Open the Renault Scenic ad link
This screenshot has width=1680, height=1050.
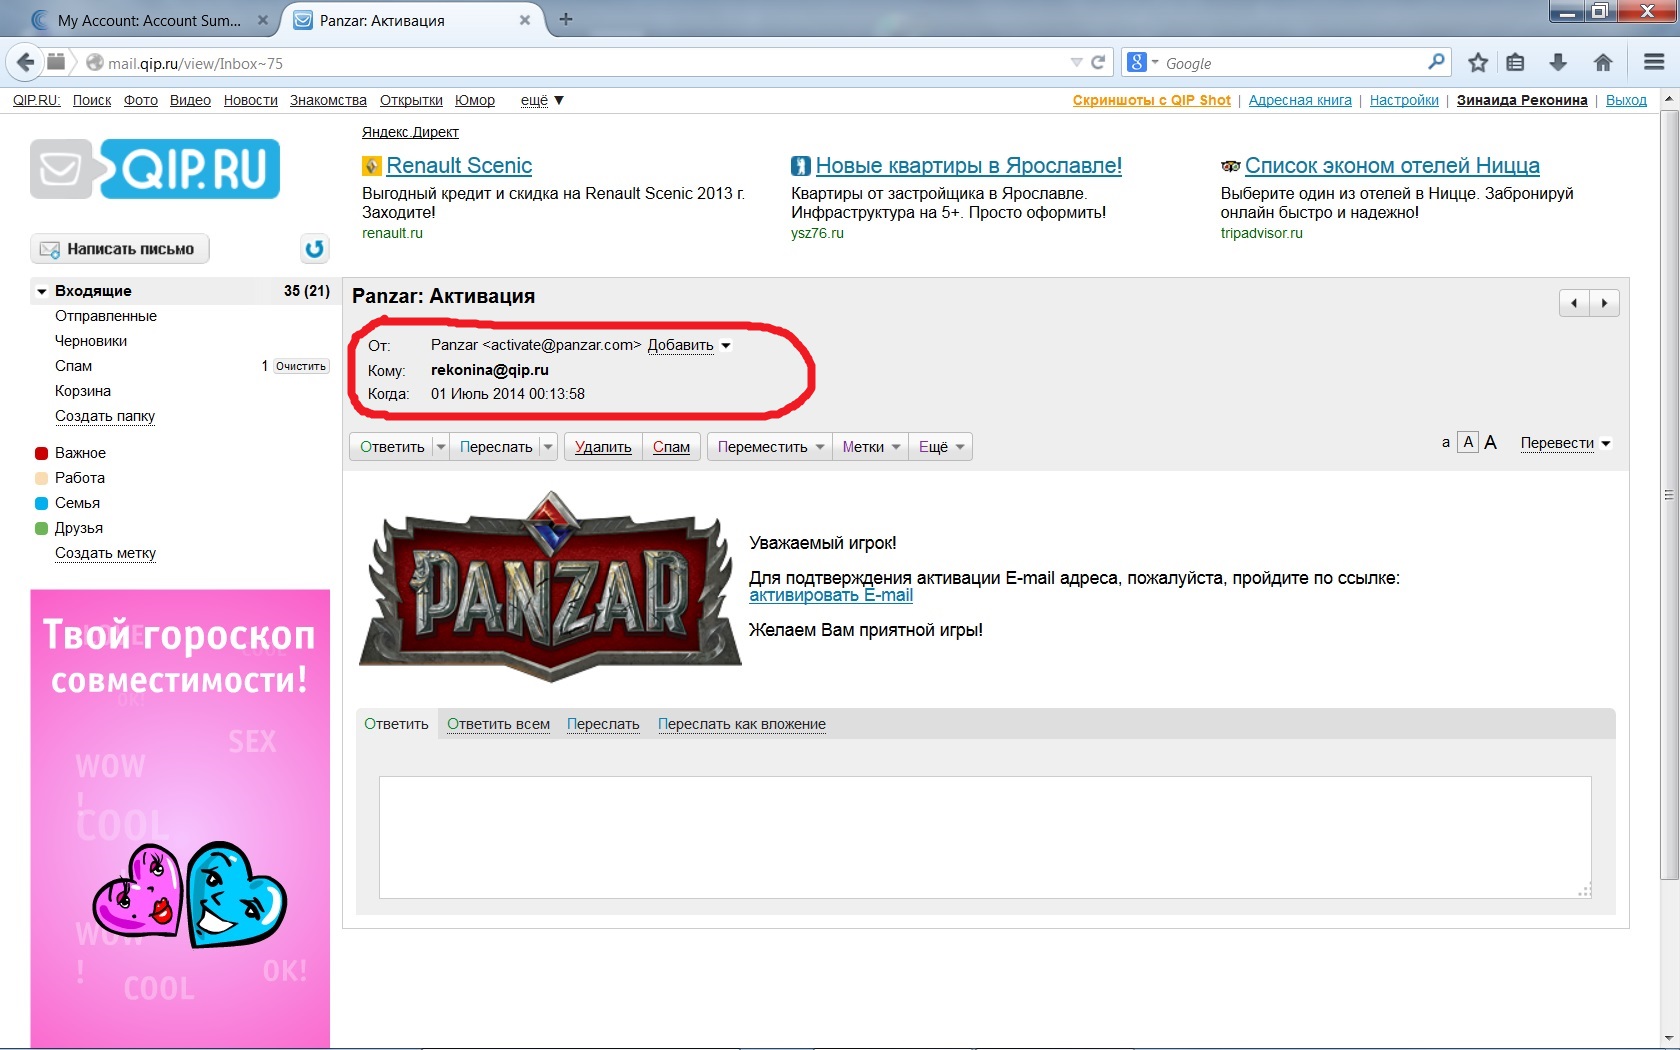click(459, 166)
